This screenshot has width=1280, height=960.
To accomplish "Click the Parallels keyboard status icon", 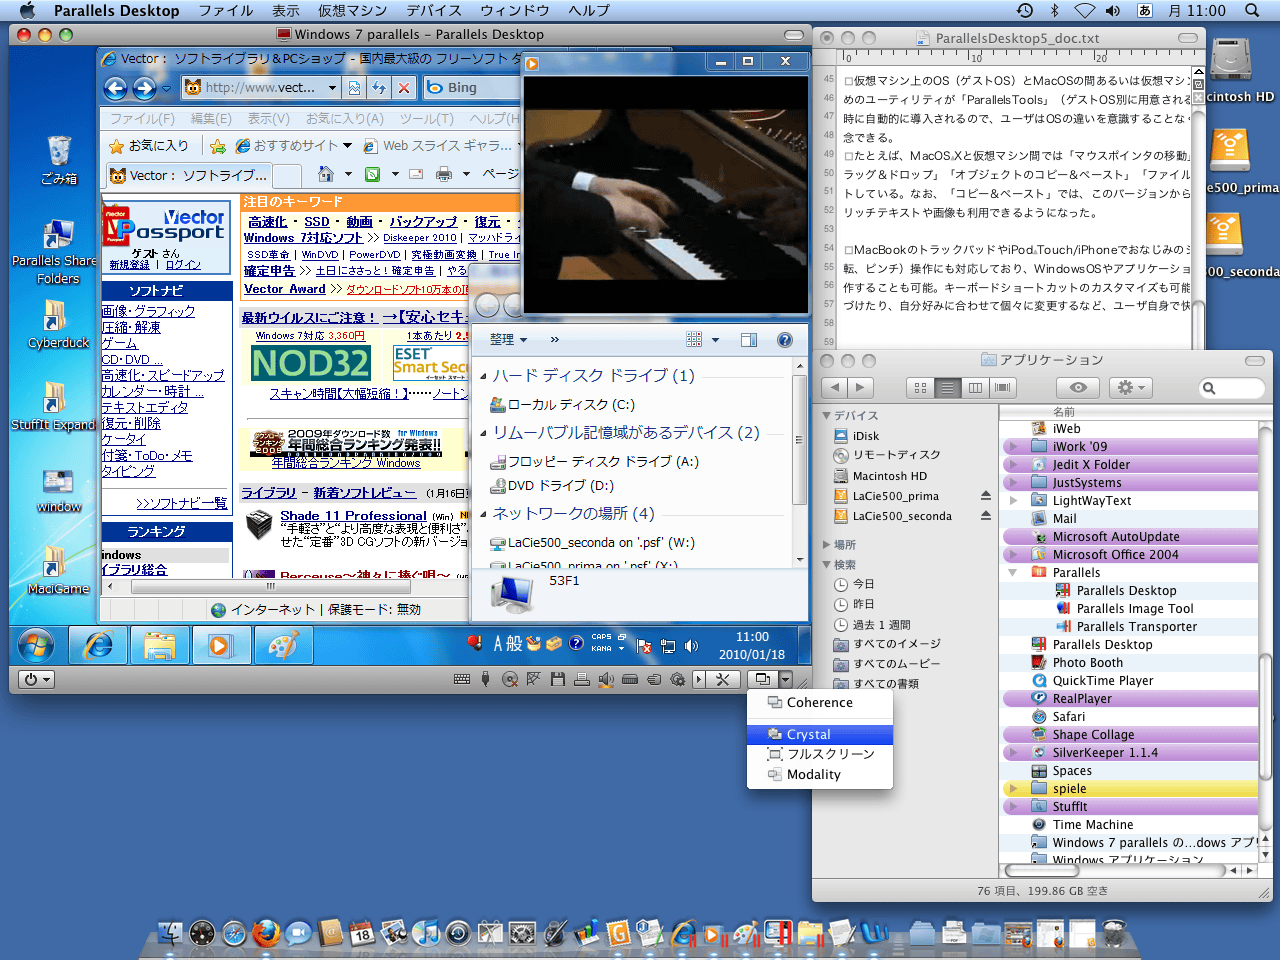I will click(x=462, y=679).
